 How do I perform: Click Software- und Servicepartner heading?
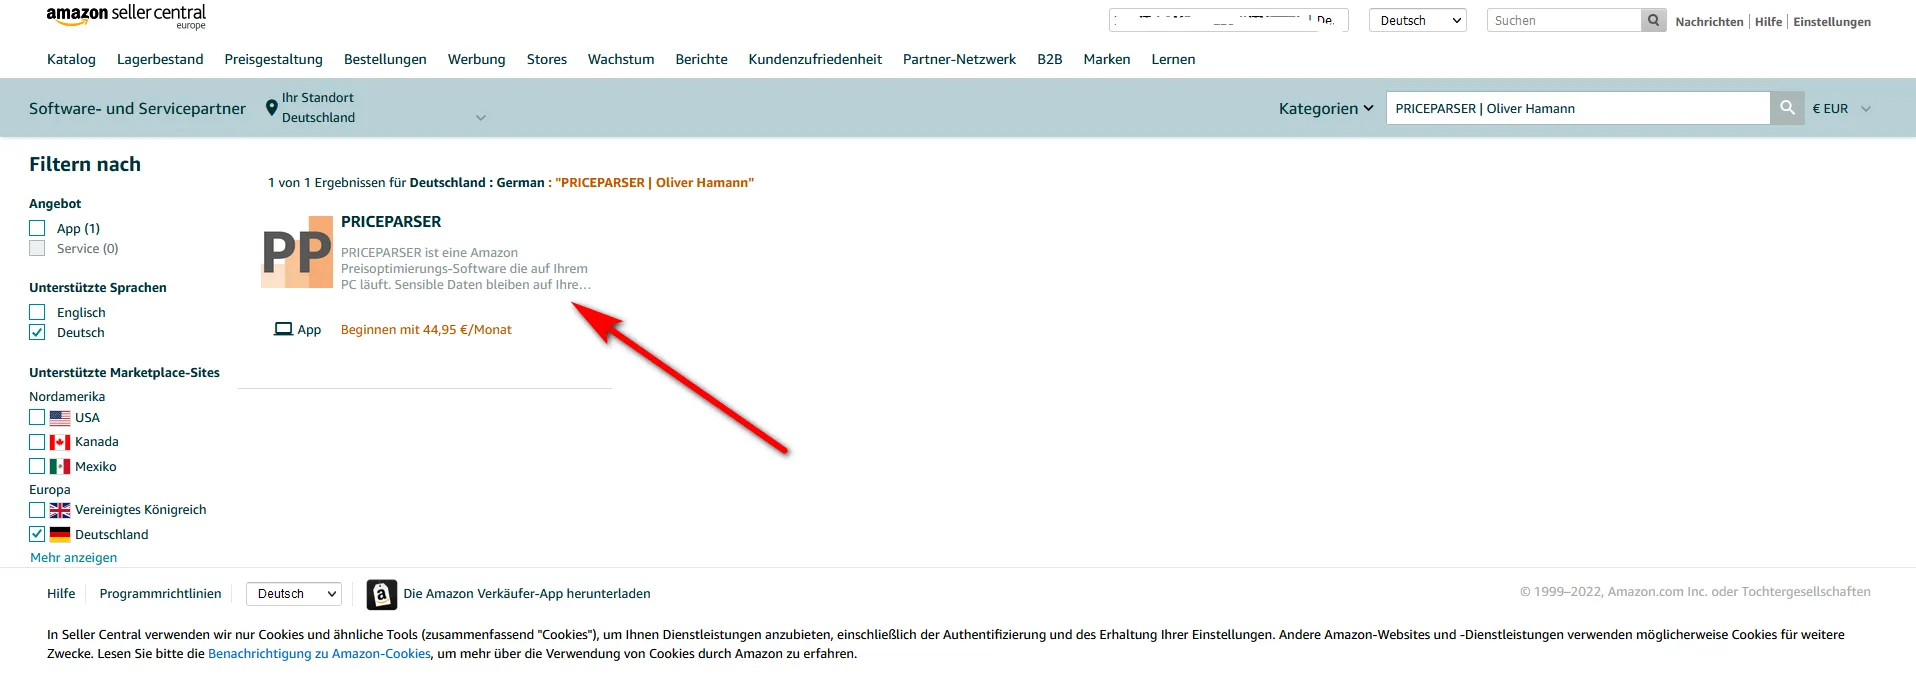click(137, 108)
